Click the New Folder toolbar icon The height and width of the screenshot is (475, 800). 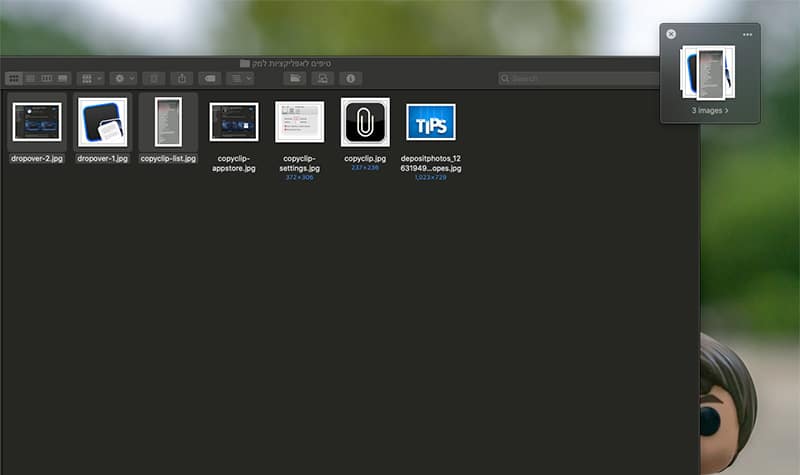(x=294, y=78)
